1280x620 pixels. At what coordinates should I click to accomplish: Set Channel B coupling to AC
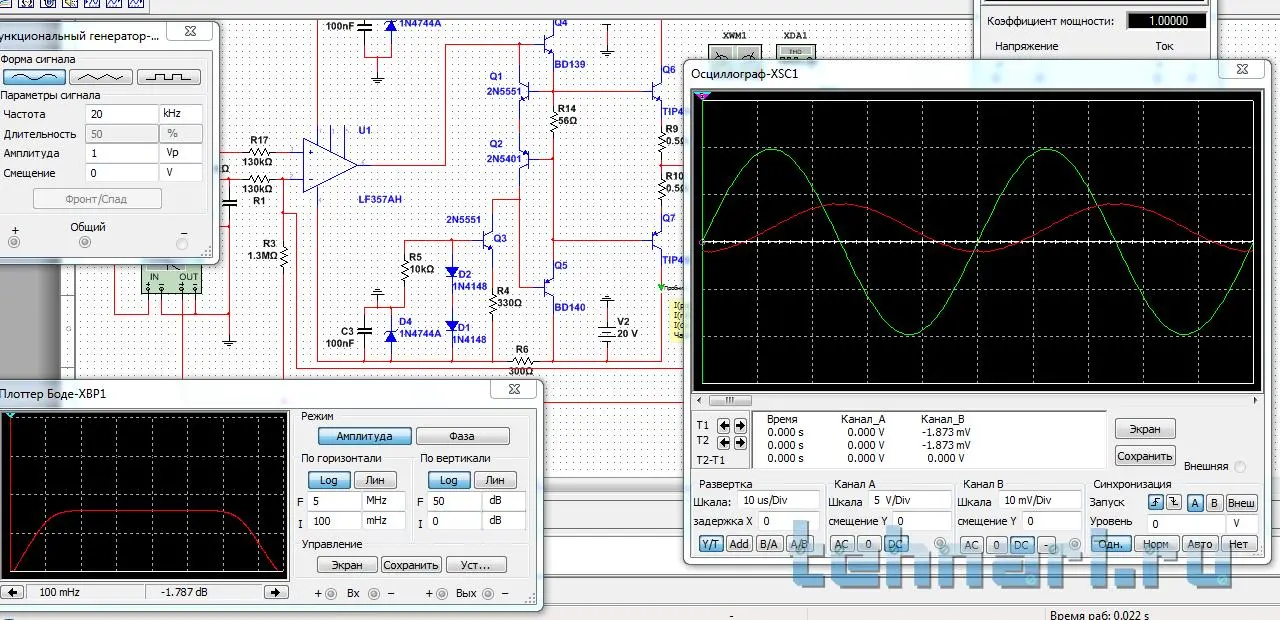coord(970,545)
